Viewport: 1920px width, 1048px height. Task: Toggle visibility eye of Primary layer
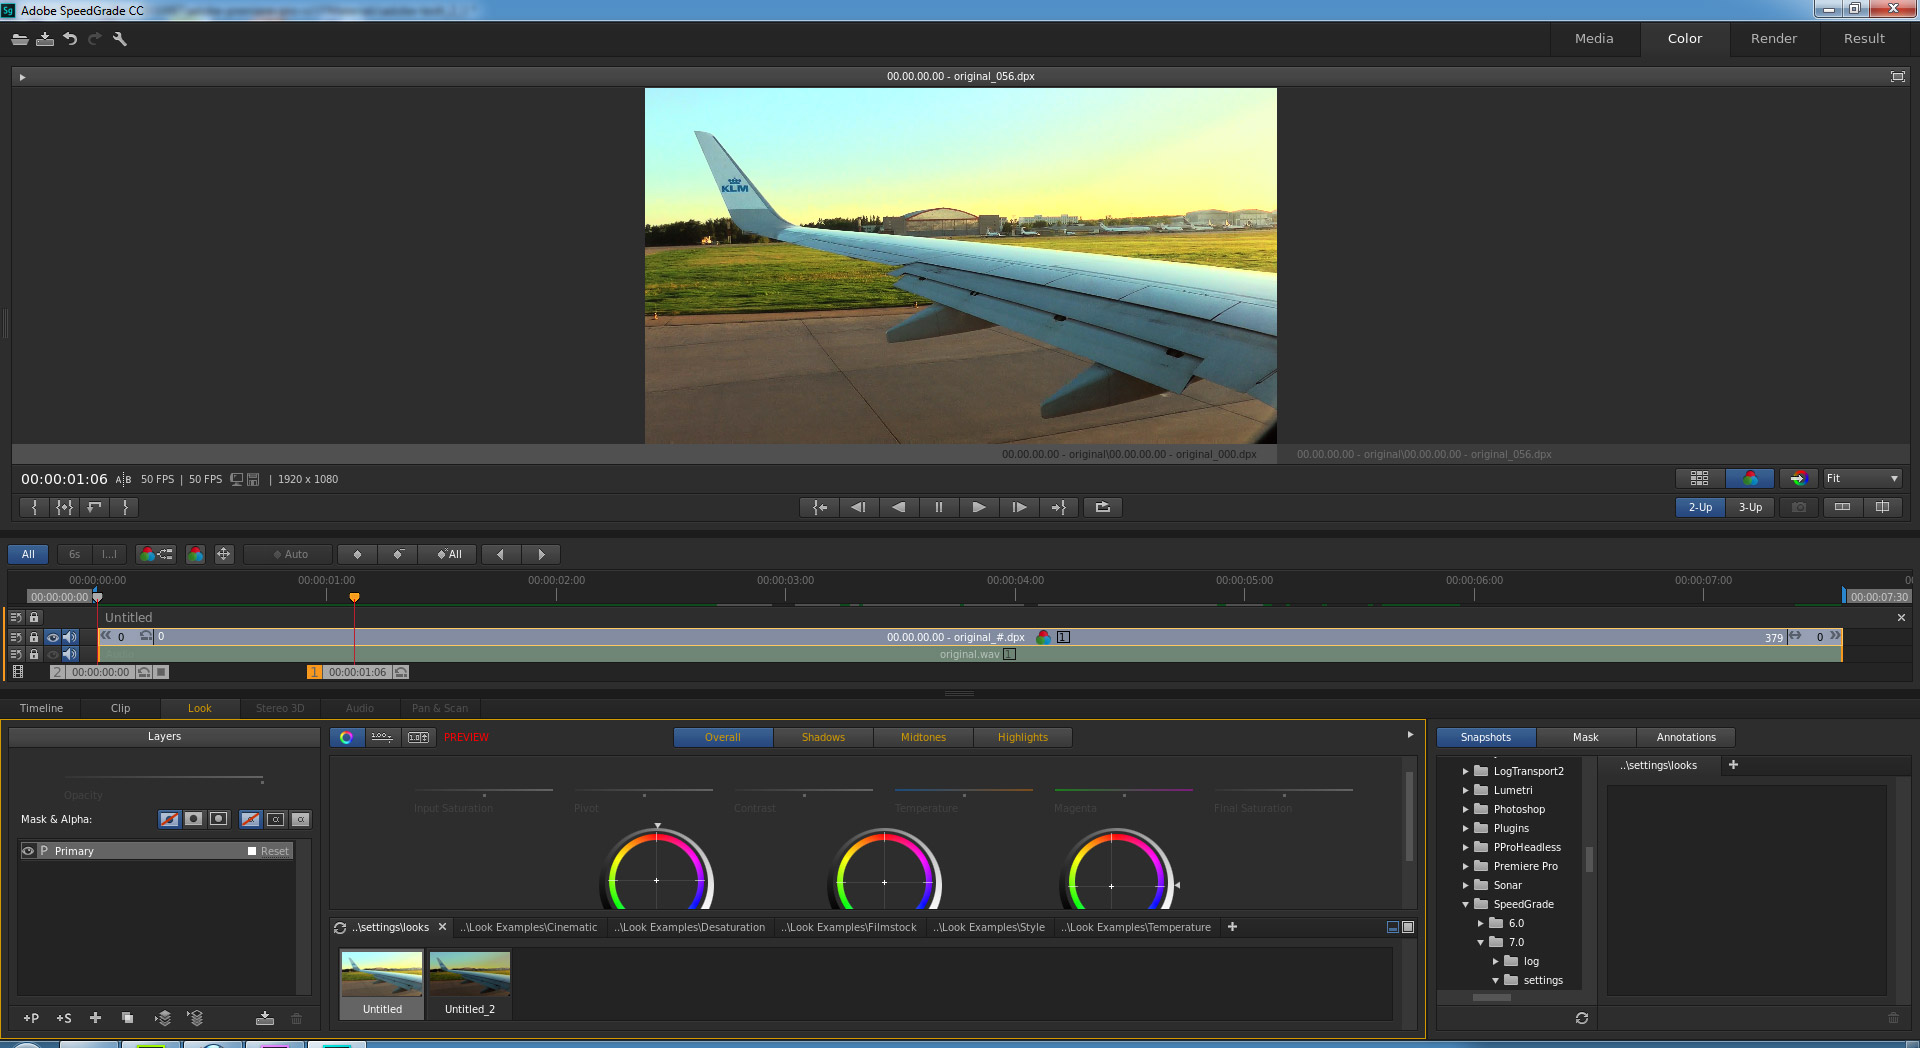click(28, 851)
